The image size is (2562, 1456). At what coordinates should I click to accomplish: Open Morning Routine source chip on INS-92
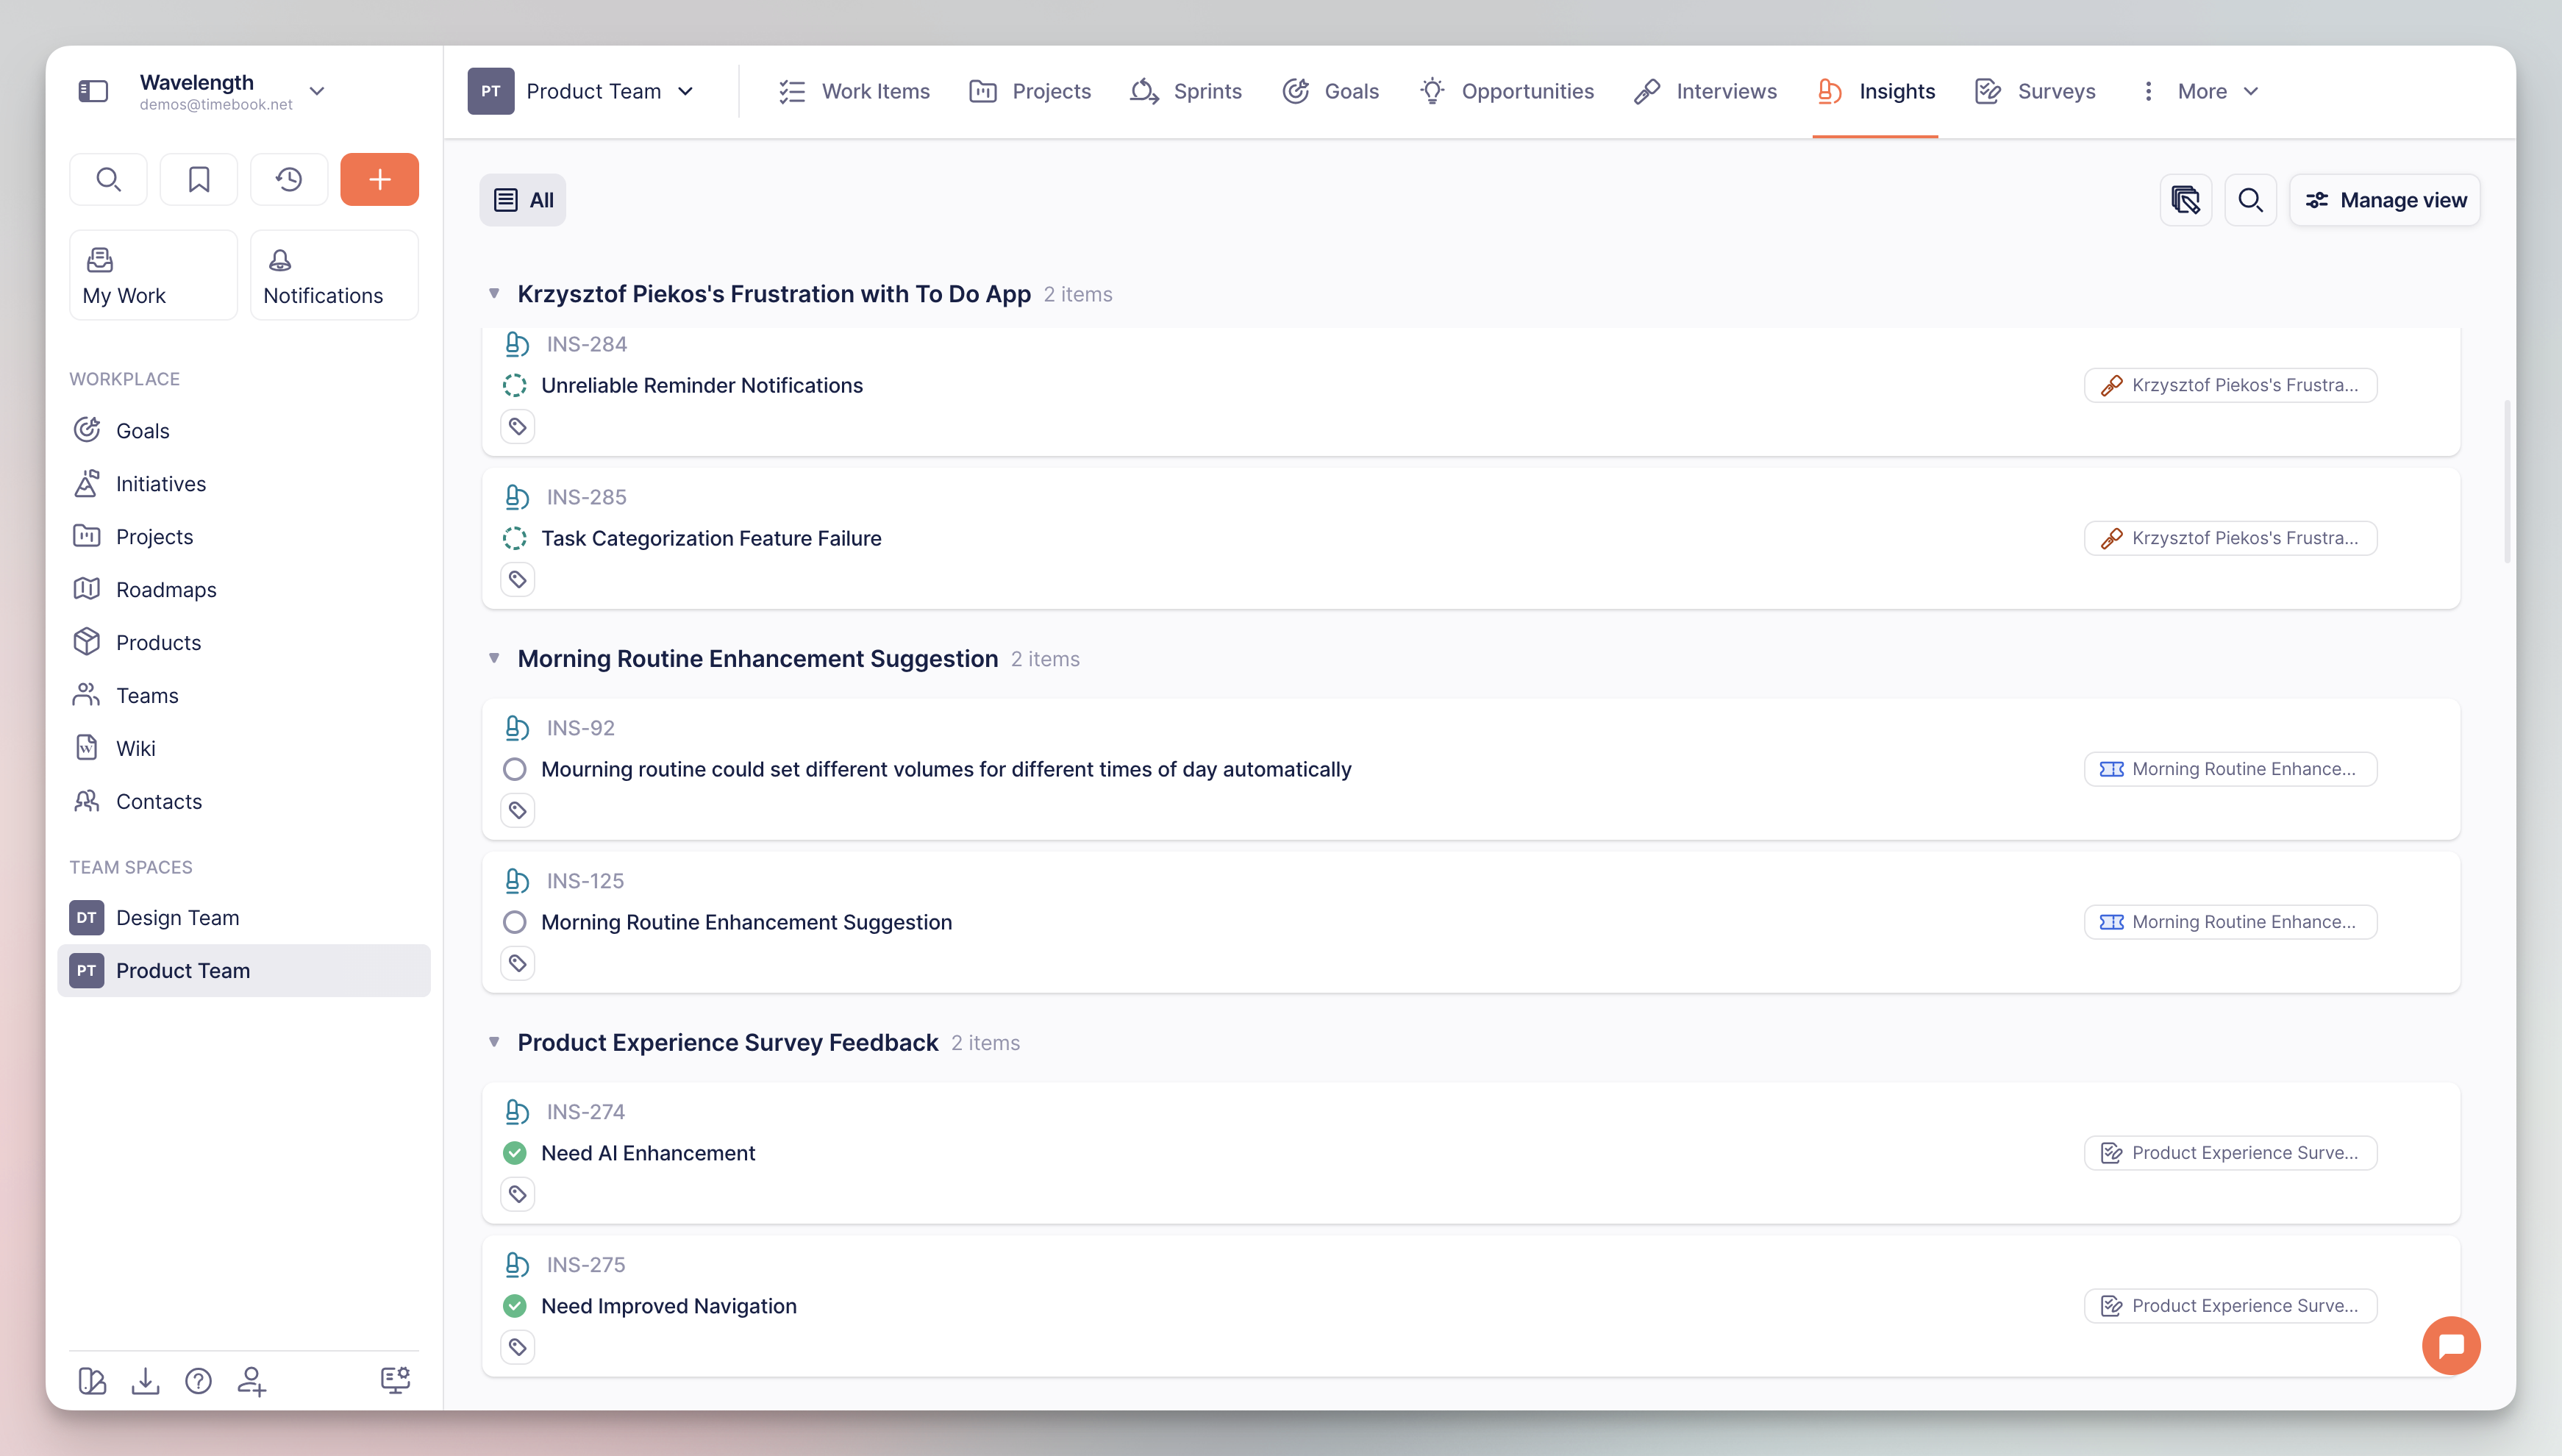pos(2230,769)
